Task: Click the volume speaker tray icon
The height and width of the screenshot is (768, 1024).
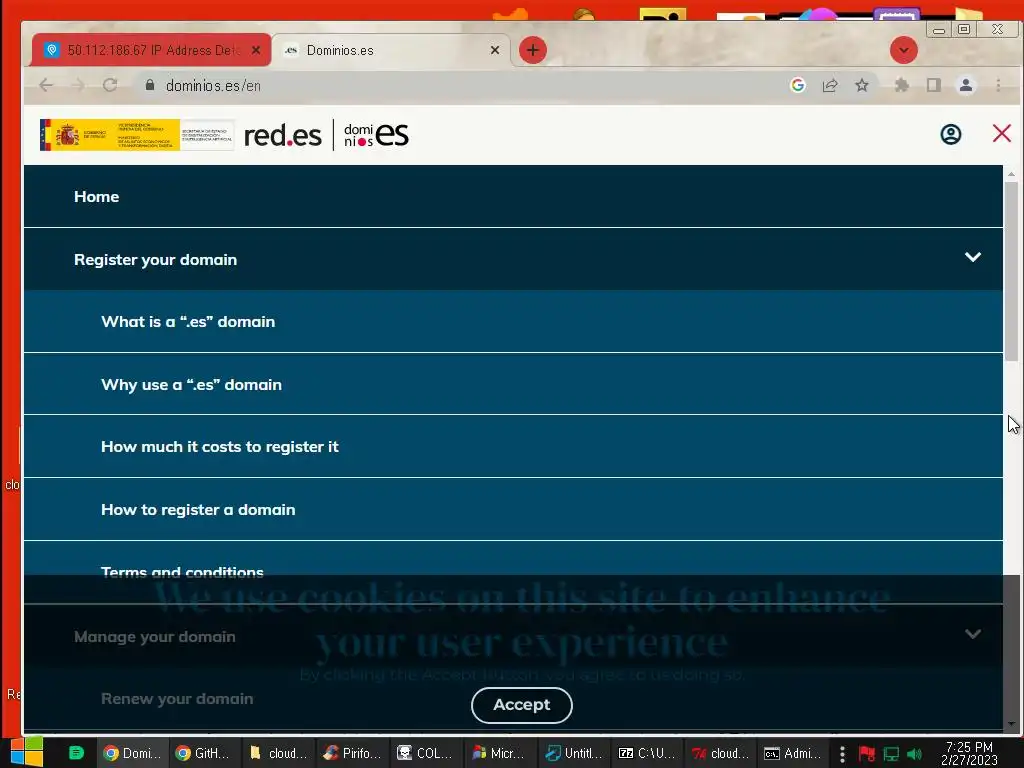Action: (914, 754)
